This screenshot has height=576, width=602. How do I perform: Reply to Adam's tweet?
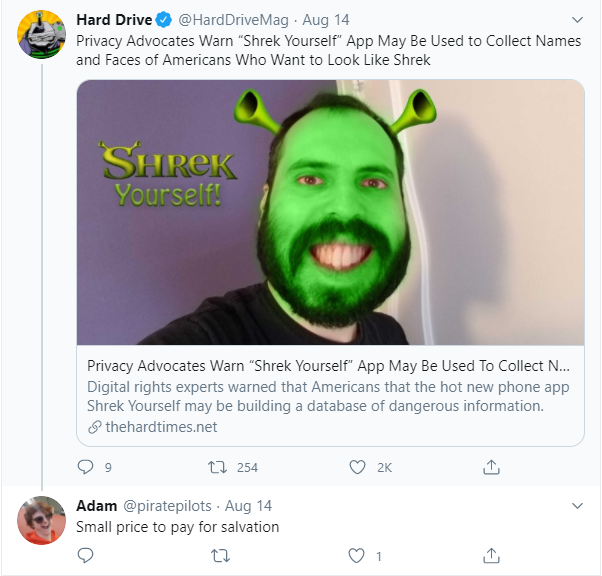click(x=86, y=555)
